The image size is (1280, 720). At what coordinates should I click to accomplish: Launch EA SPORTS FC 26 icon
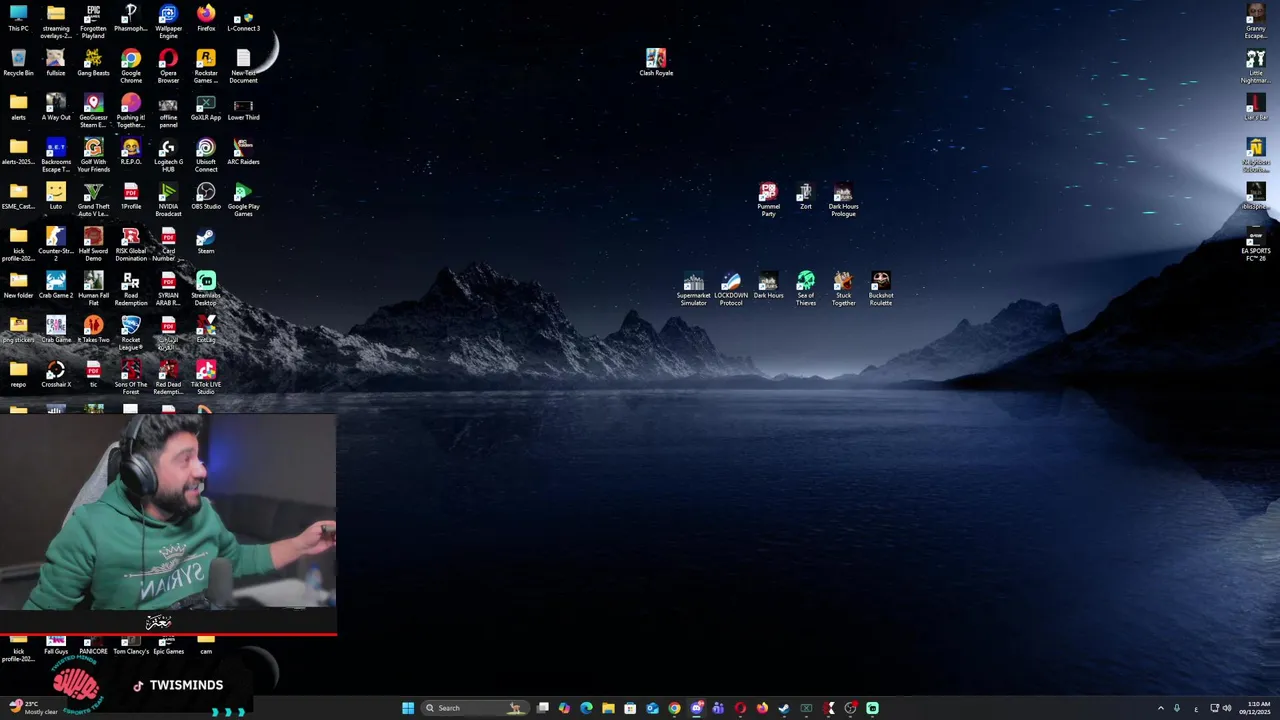point(1256,245)
